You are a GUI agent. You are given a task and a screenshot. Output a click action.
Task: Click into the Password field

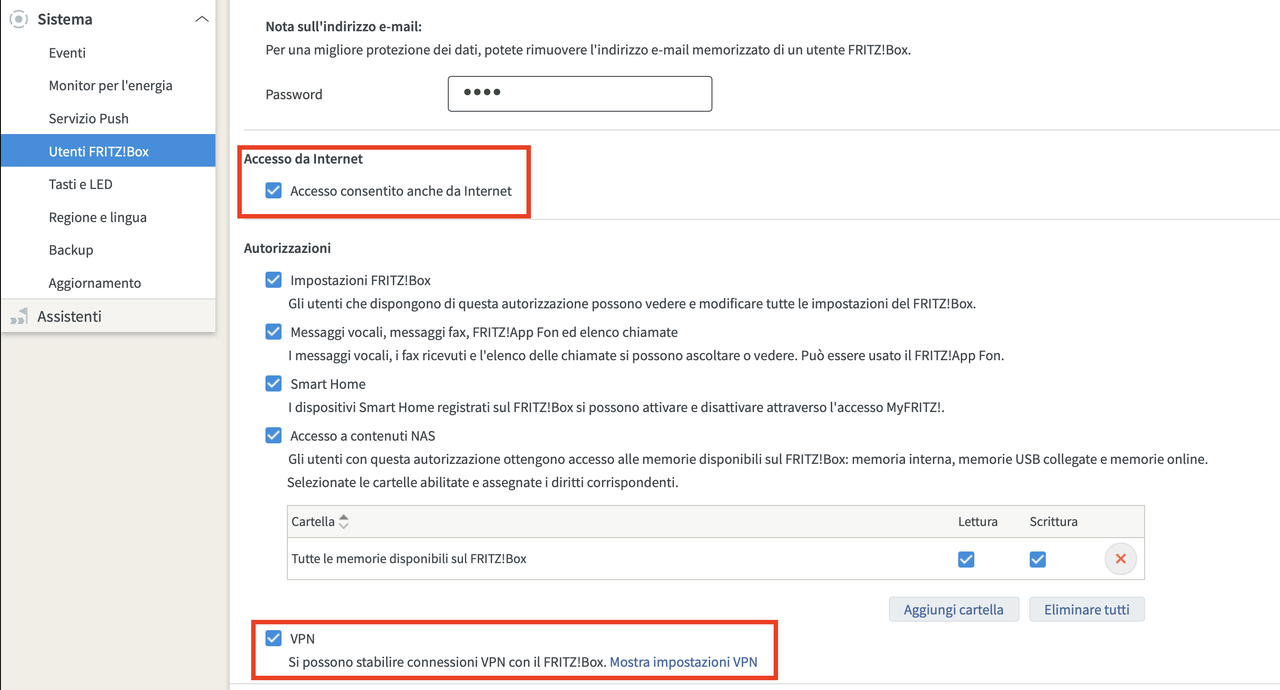[580, 93]
